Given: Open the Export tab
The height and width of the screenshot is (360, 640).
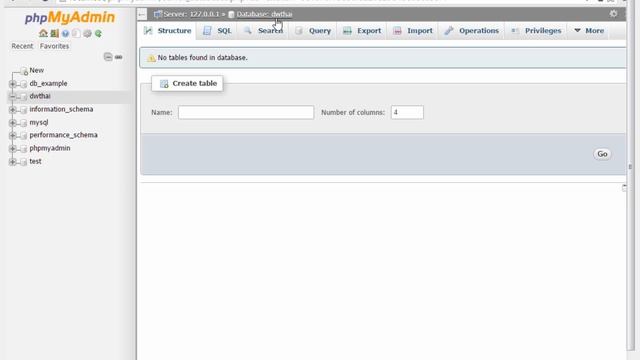Looking at the screenshot, I should [362, 31].
